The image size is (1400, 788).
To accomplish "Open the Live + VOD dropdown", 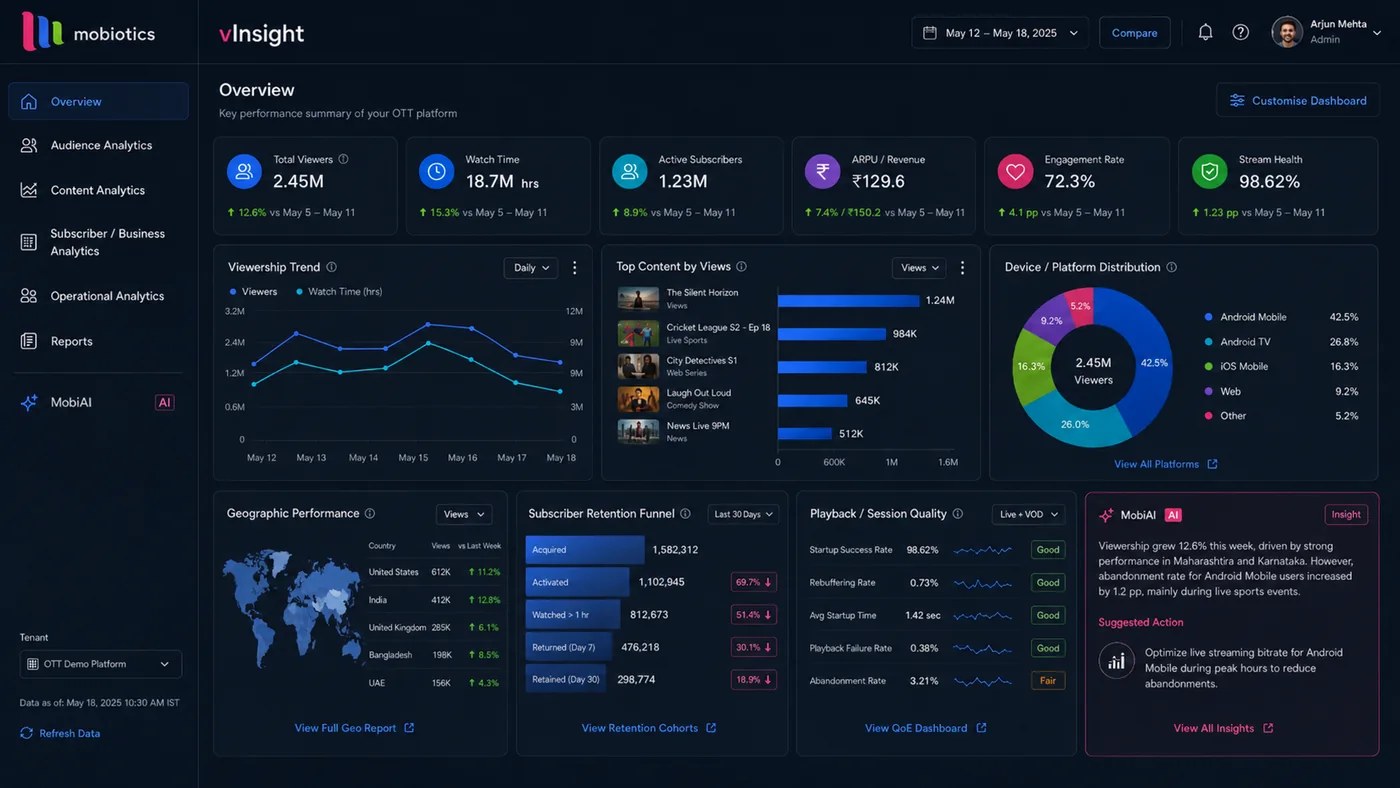I will (x=1028, y=514).
